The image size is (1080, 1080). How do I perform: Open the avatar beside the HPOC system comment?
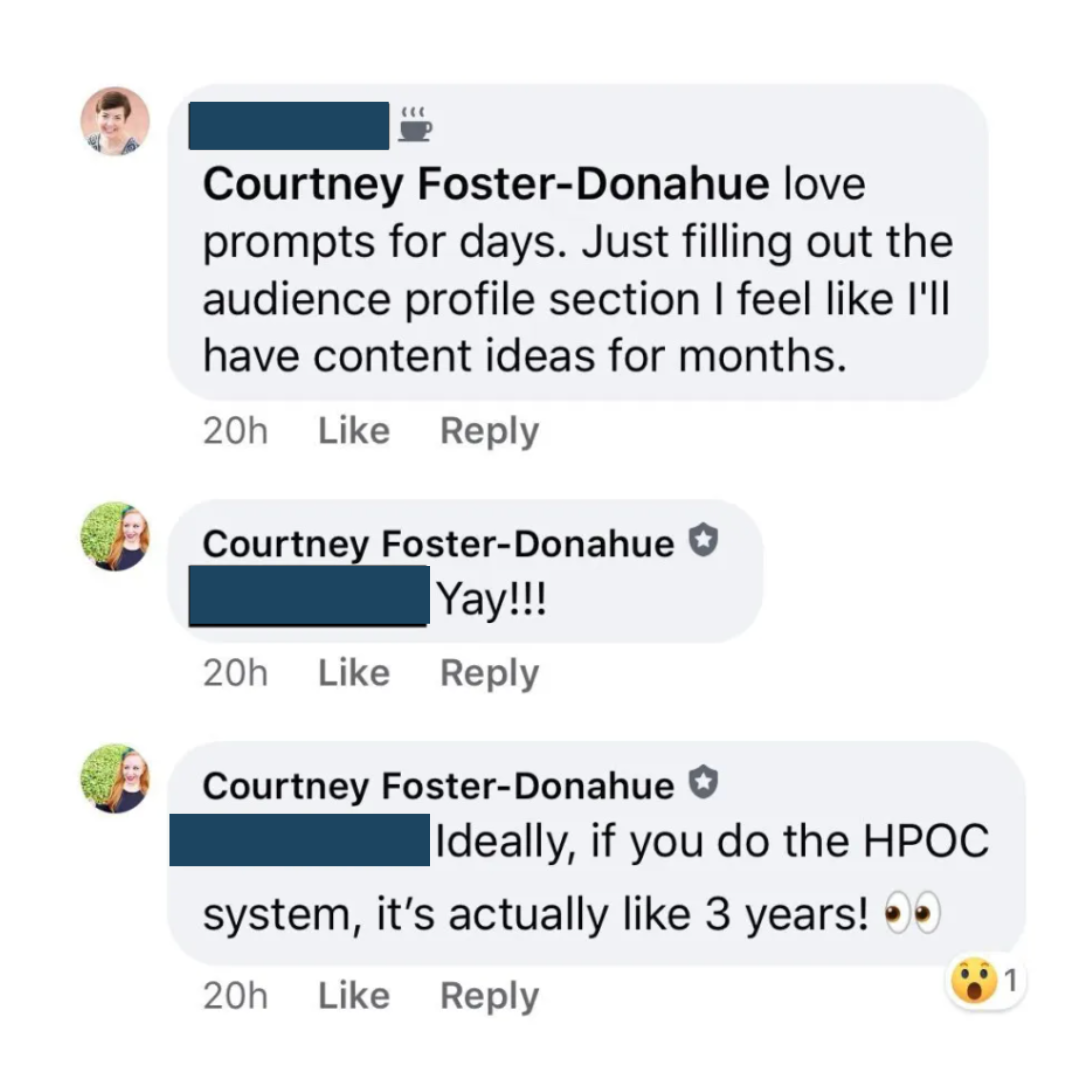tap(115, 778)
